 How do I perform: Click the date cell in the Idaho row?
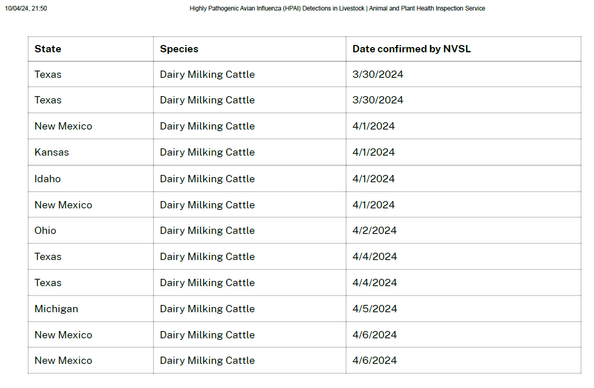(463, 178)
